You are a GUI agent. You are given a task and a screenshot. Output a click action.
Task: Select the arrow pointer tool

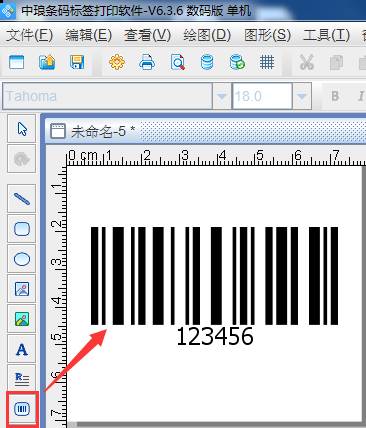click(22, 129)
